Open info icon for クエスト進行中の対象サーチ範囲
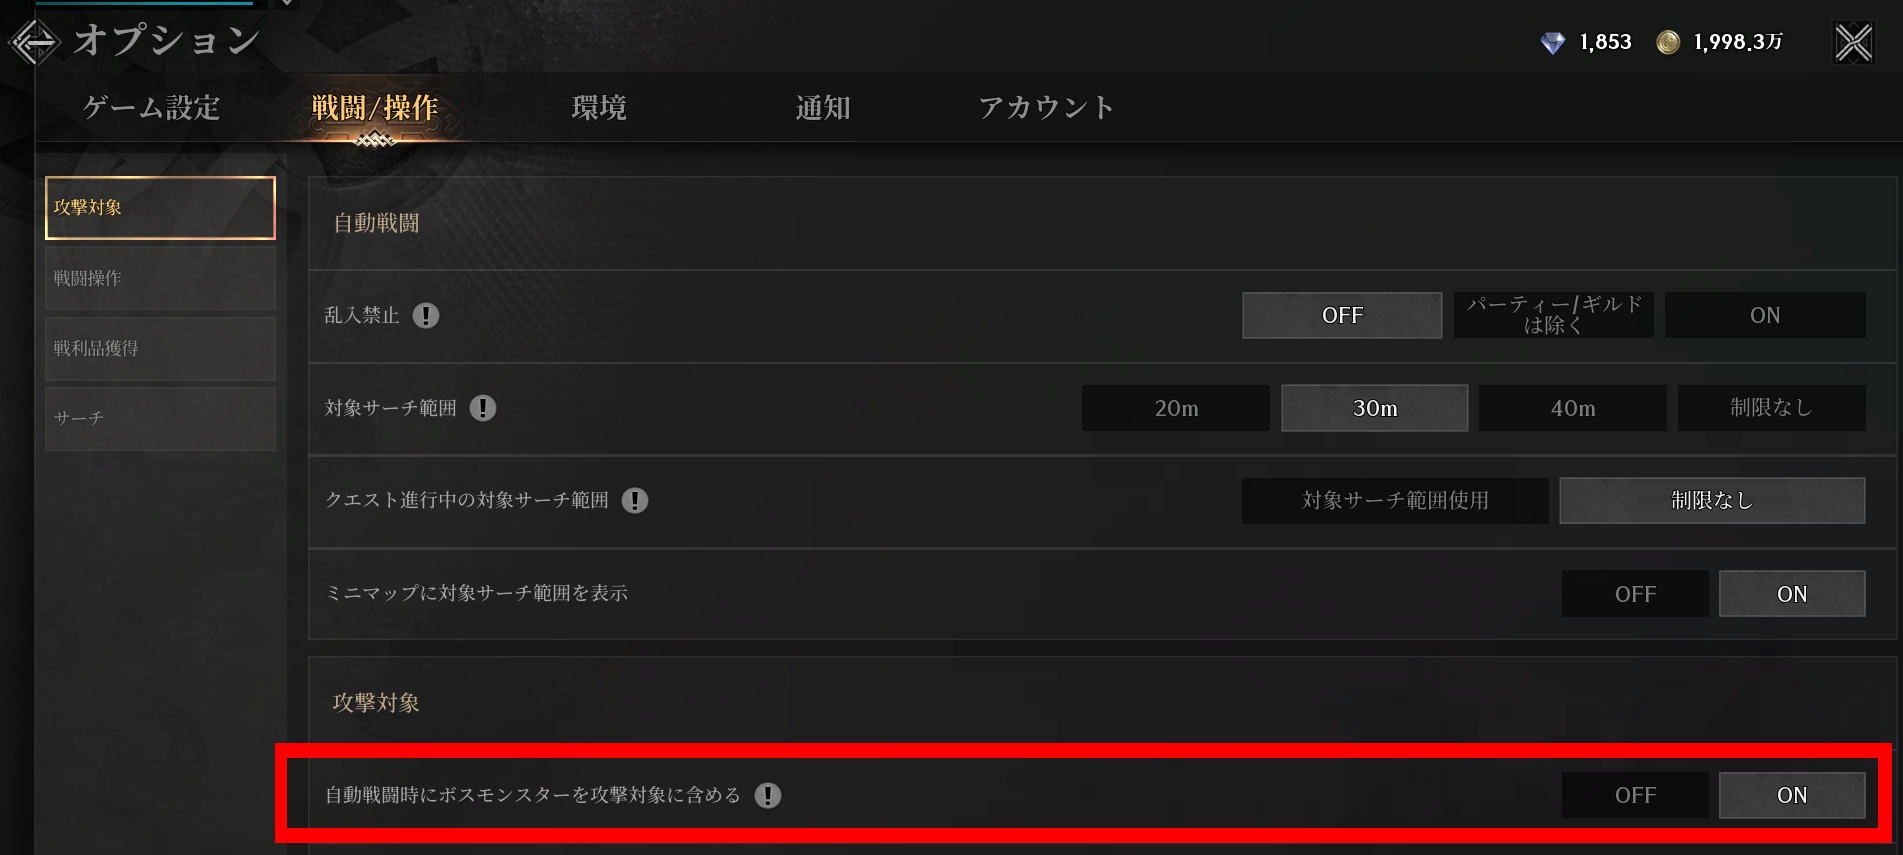 point(635,500)
